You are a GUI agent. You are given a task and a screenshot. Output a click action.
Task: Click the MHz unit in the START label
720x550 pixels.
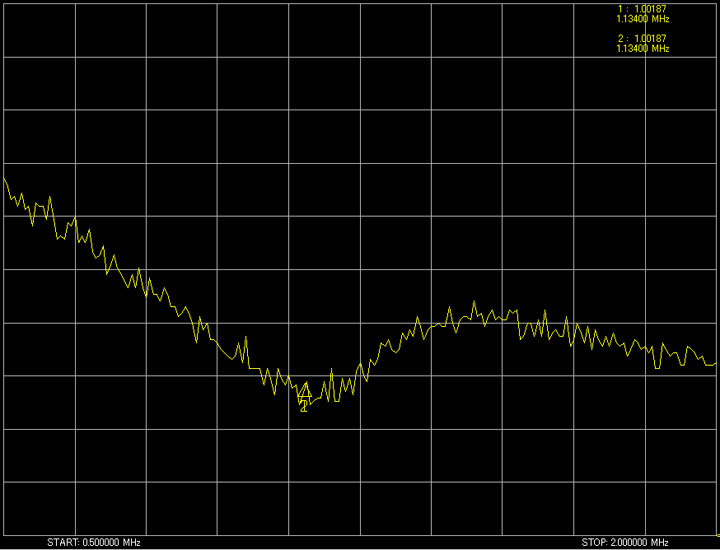point(130,542)
